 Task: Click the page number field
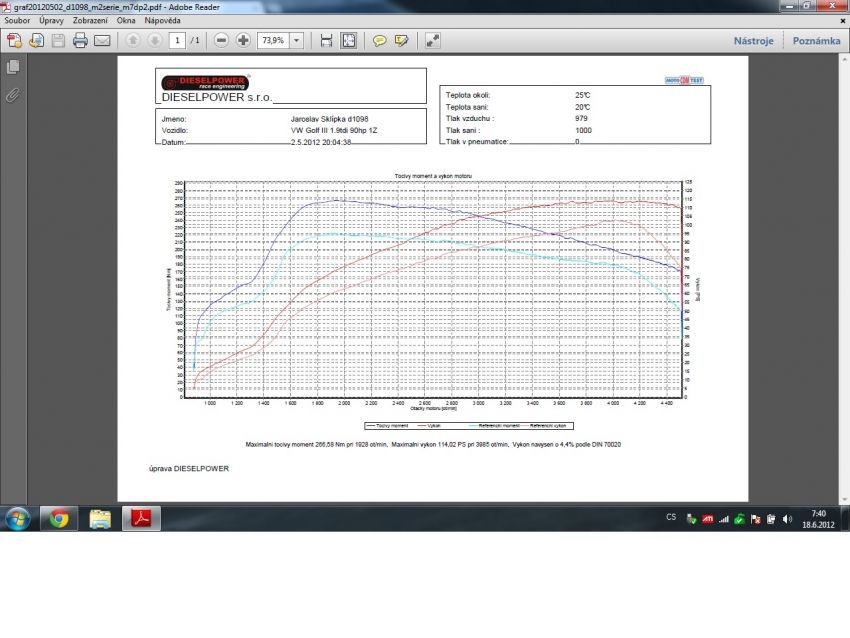[x=177, y=40]
